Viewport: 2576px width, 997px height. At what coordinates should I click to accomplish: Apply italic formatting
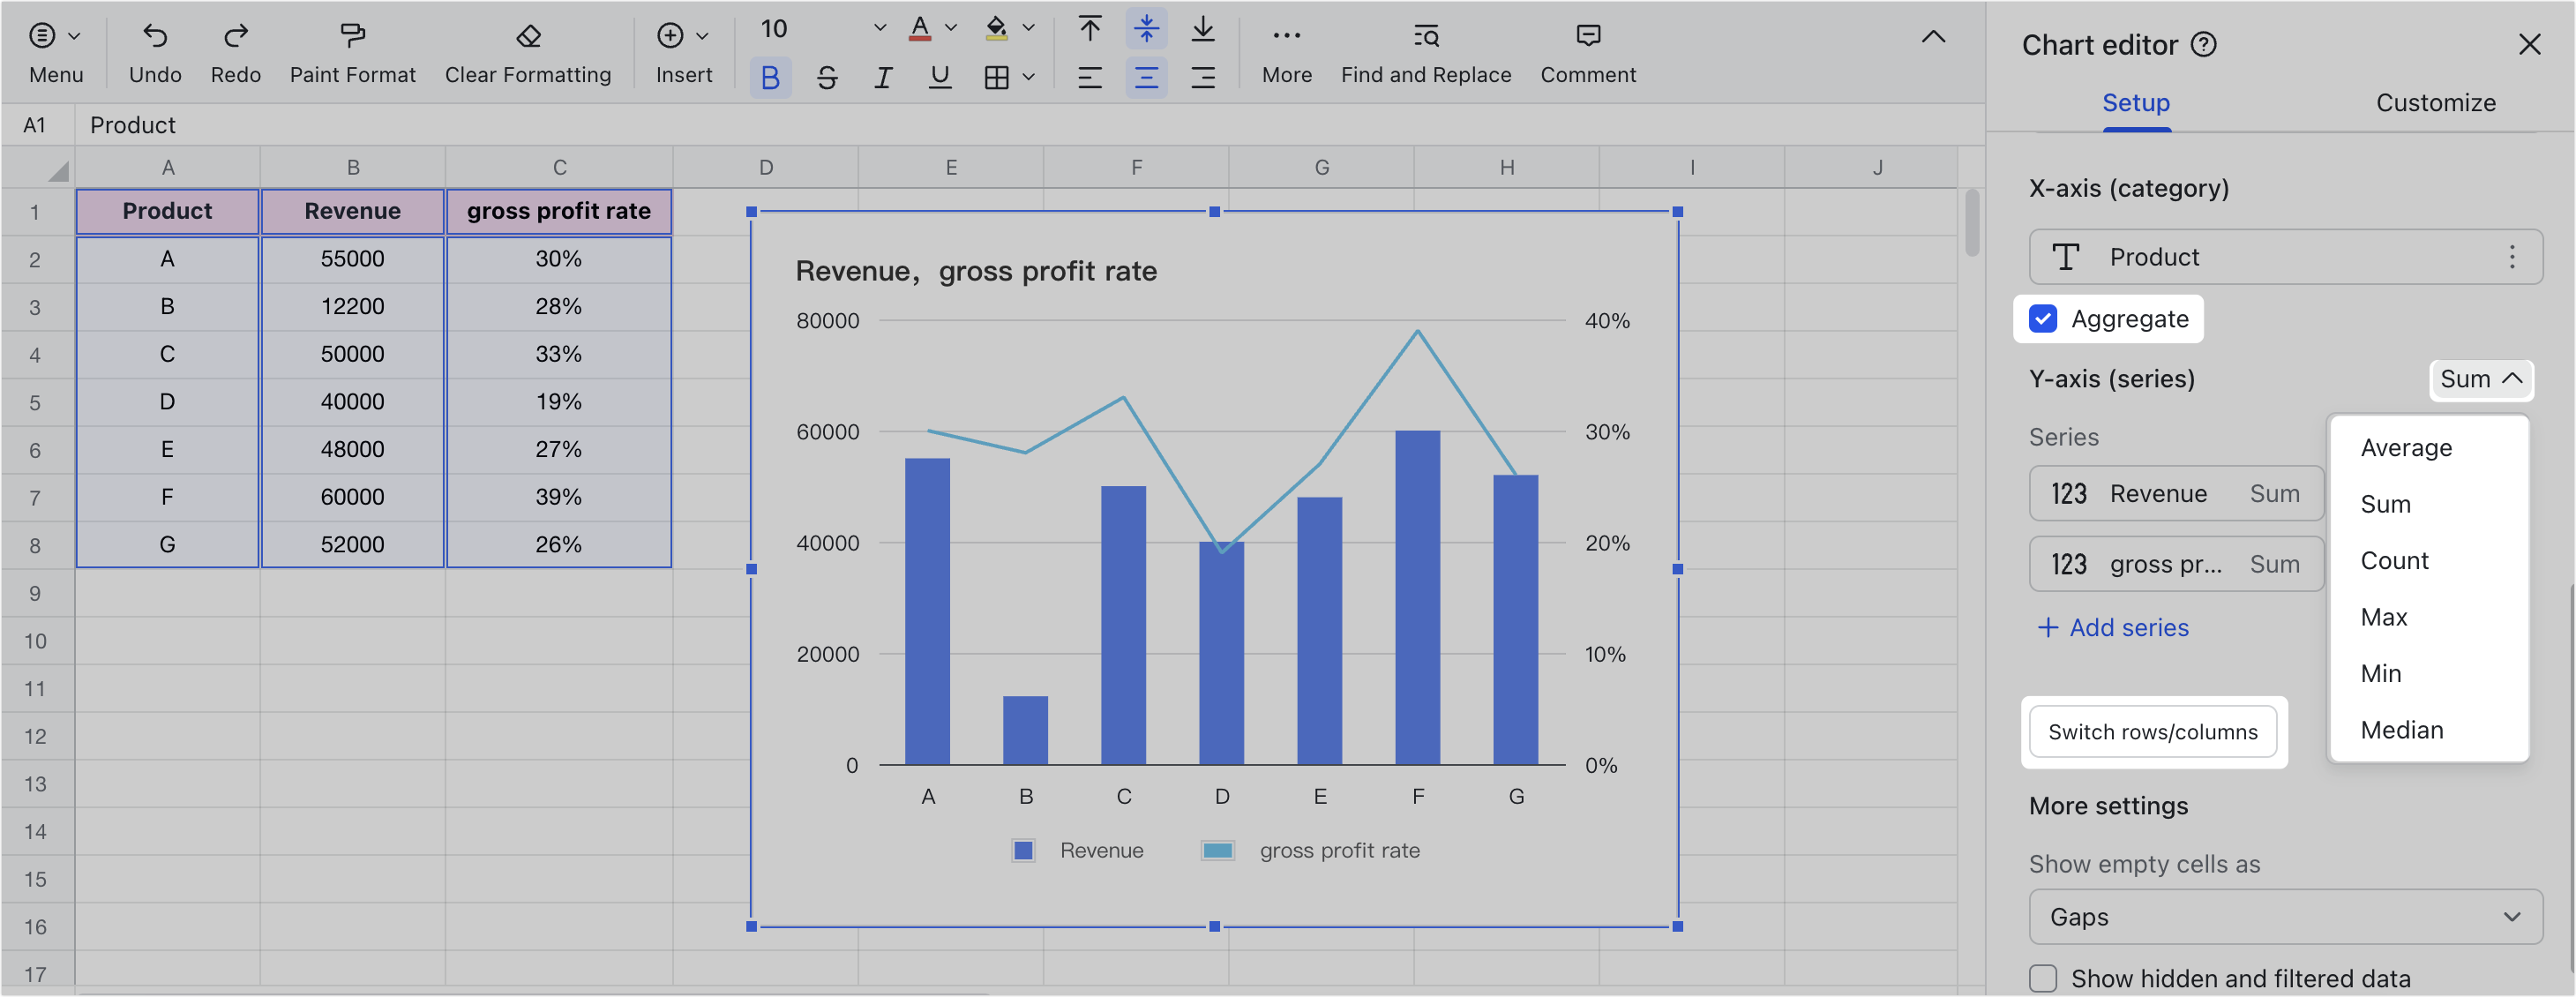click(883, 78)
